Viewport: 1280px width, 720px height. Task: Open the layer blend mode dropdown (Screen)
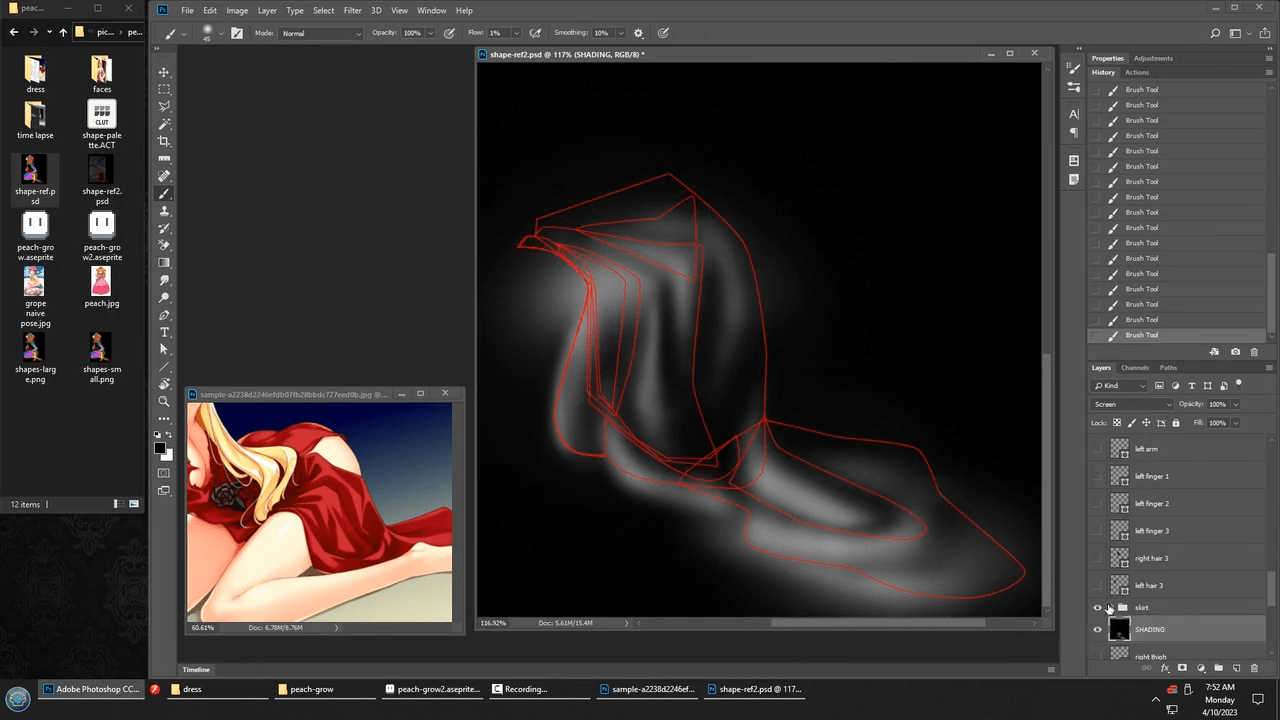click(x=1132, y=404)
